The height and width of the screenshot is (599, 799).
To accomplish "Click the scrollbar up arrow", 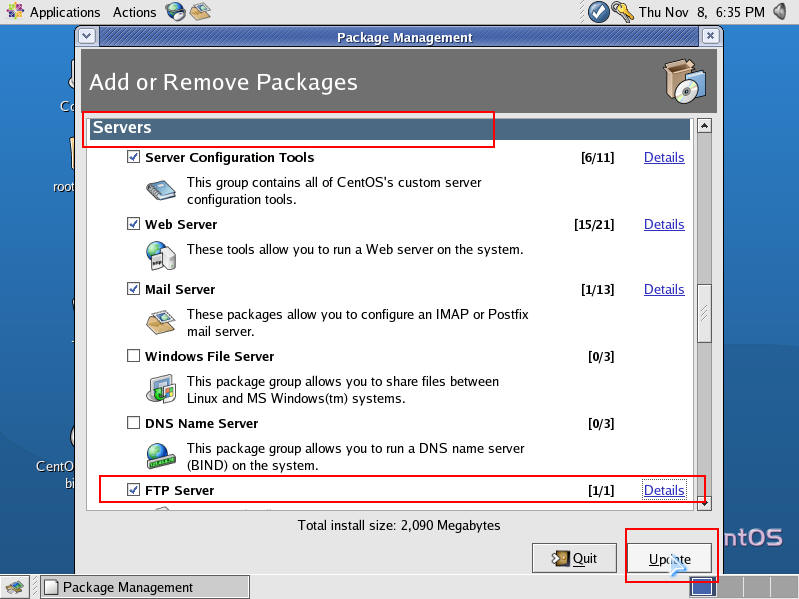I will tap(704, 125).
